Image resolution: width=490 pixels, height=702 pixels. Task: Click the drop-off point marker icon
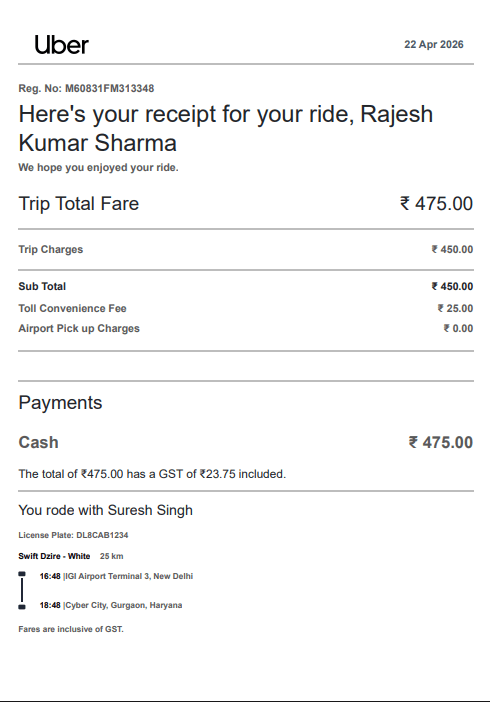click(22, 607)
